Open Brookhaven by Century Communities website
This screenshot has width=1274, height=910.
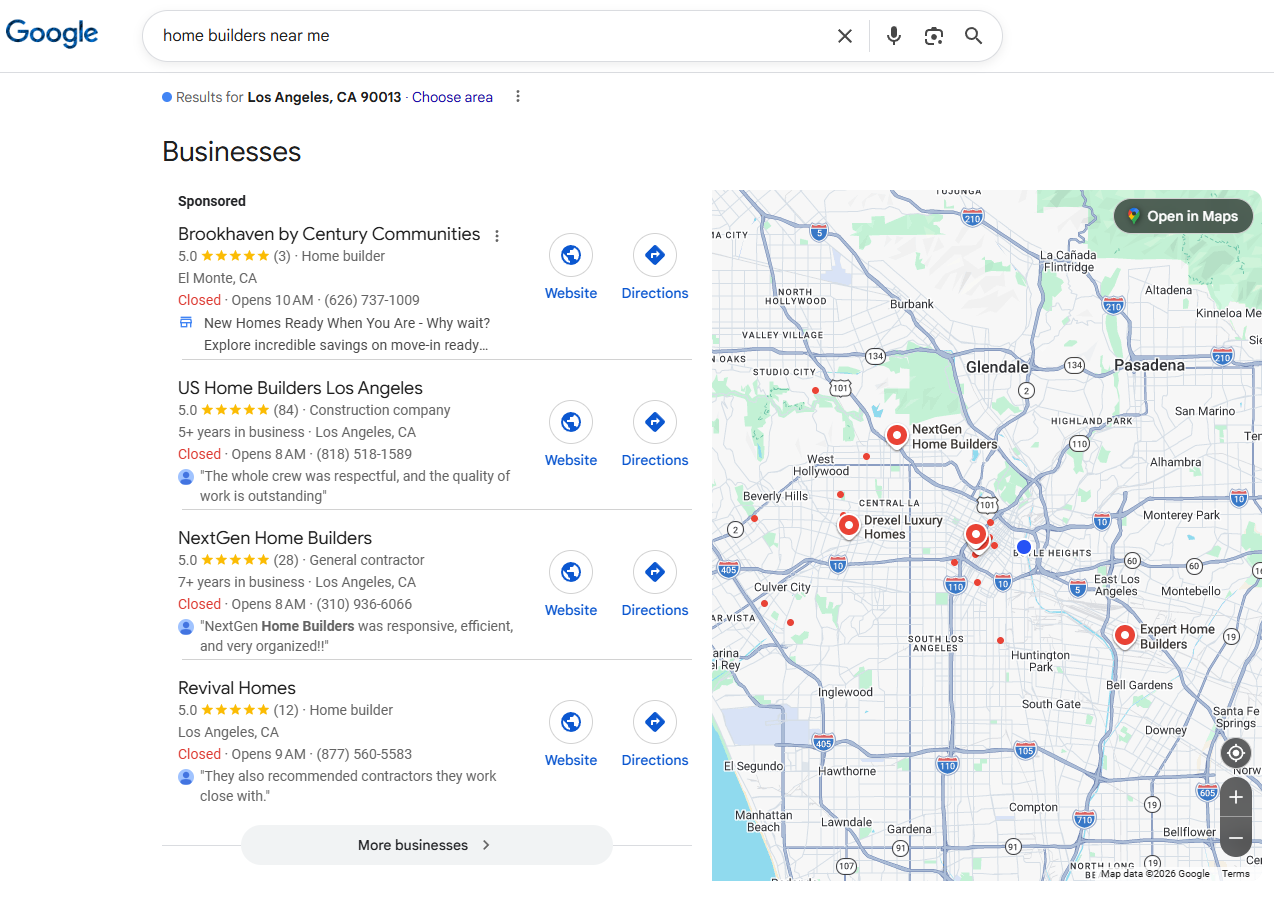571,256
